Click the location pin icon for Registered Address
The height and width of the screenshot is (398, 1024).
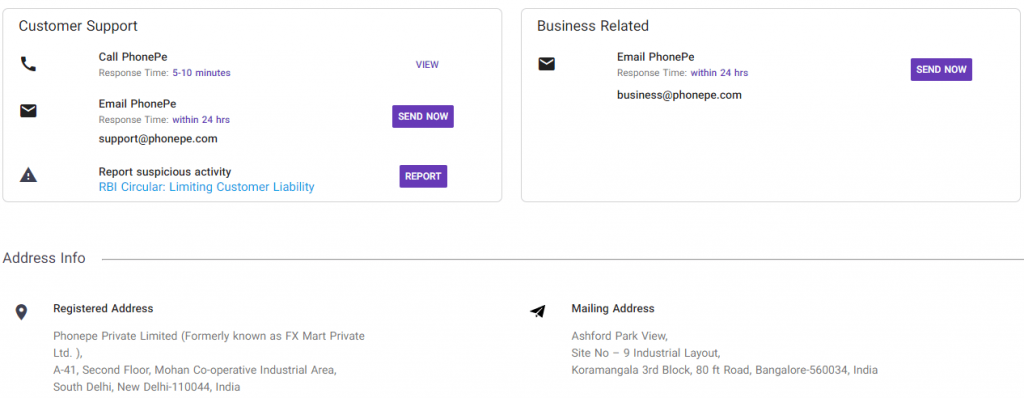tap(22, 312)
